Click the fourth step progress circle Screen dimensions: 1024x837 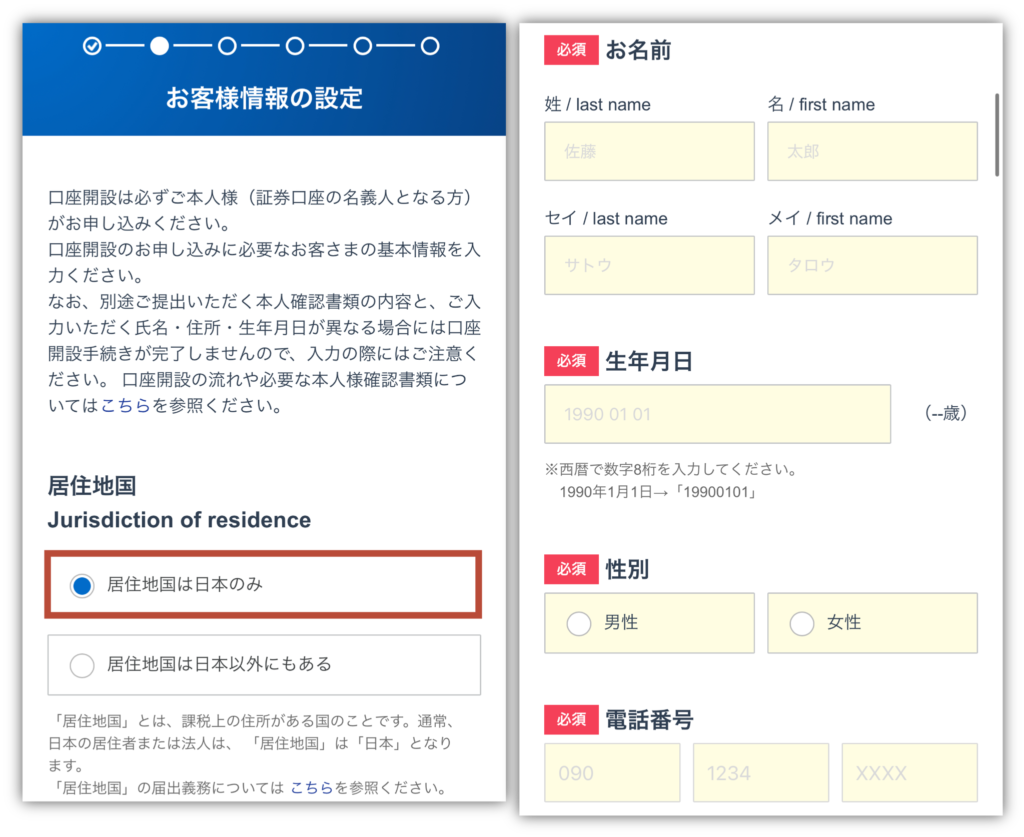[x=294, y=45]
